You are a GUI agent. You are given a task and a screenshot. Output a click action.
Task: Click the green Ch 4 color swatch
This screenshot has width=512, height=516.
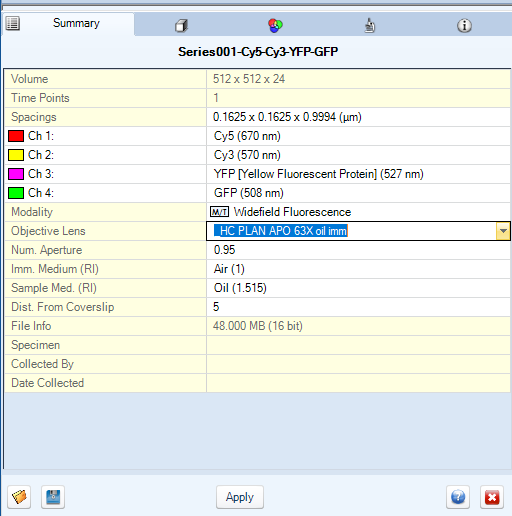pos(16,193)
